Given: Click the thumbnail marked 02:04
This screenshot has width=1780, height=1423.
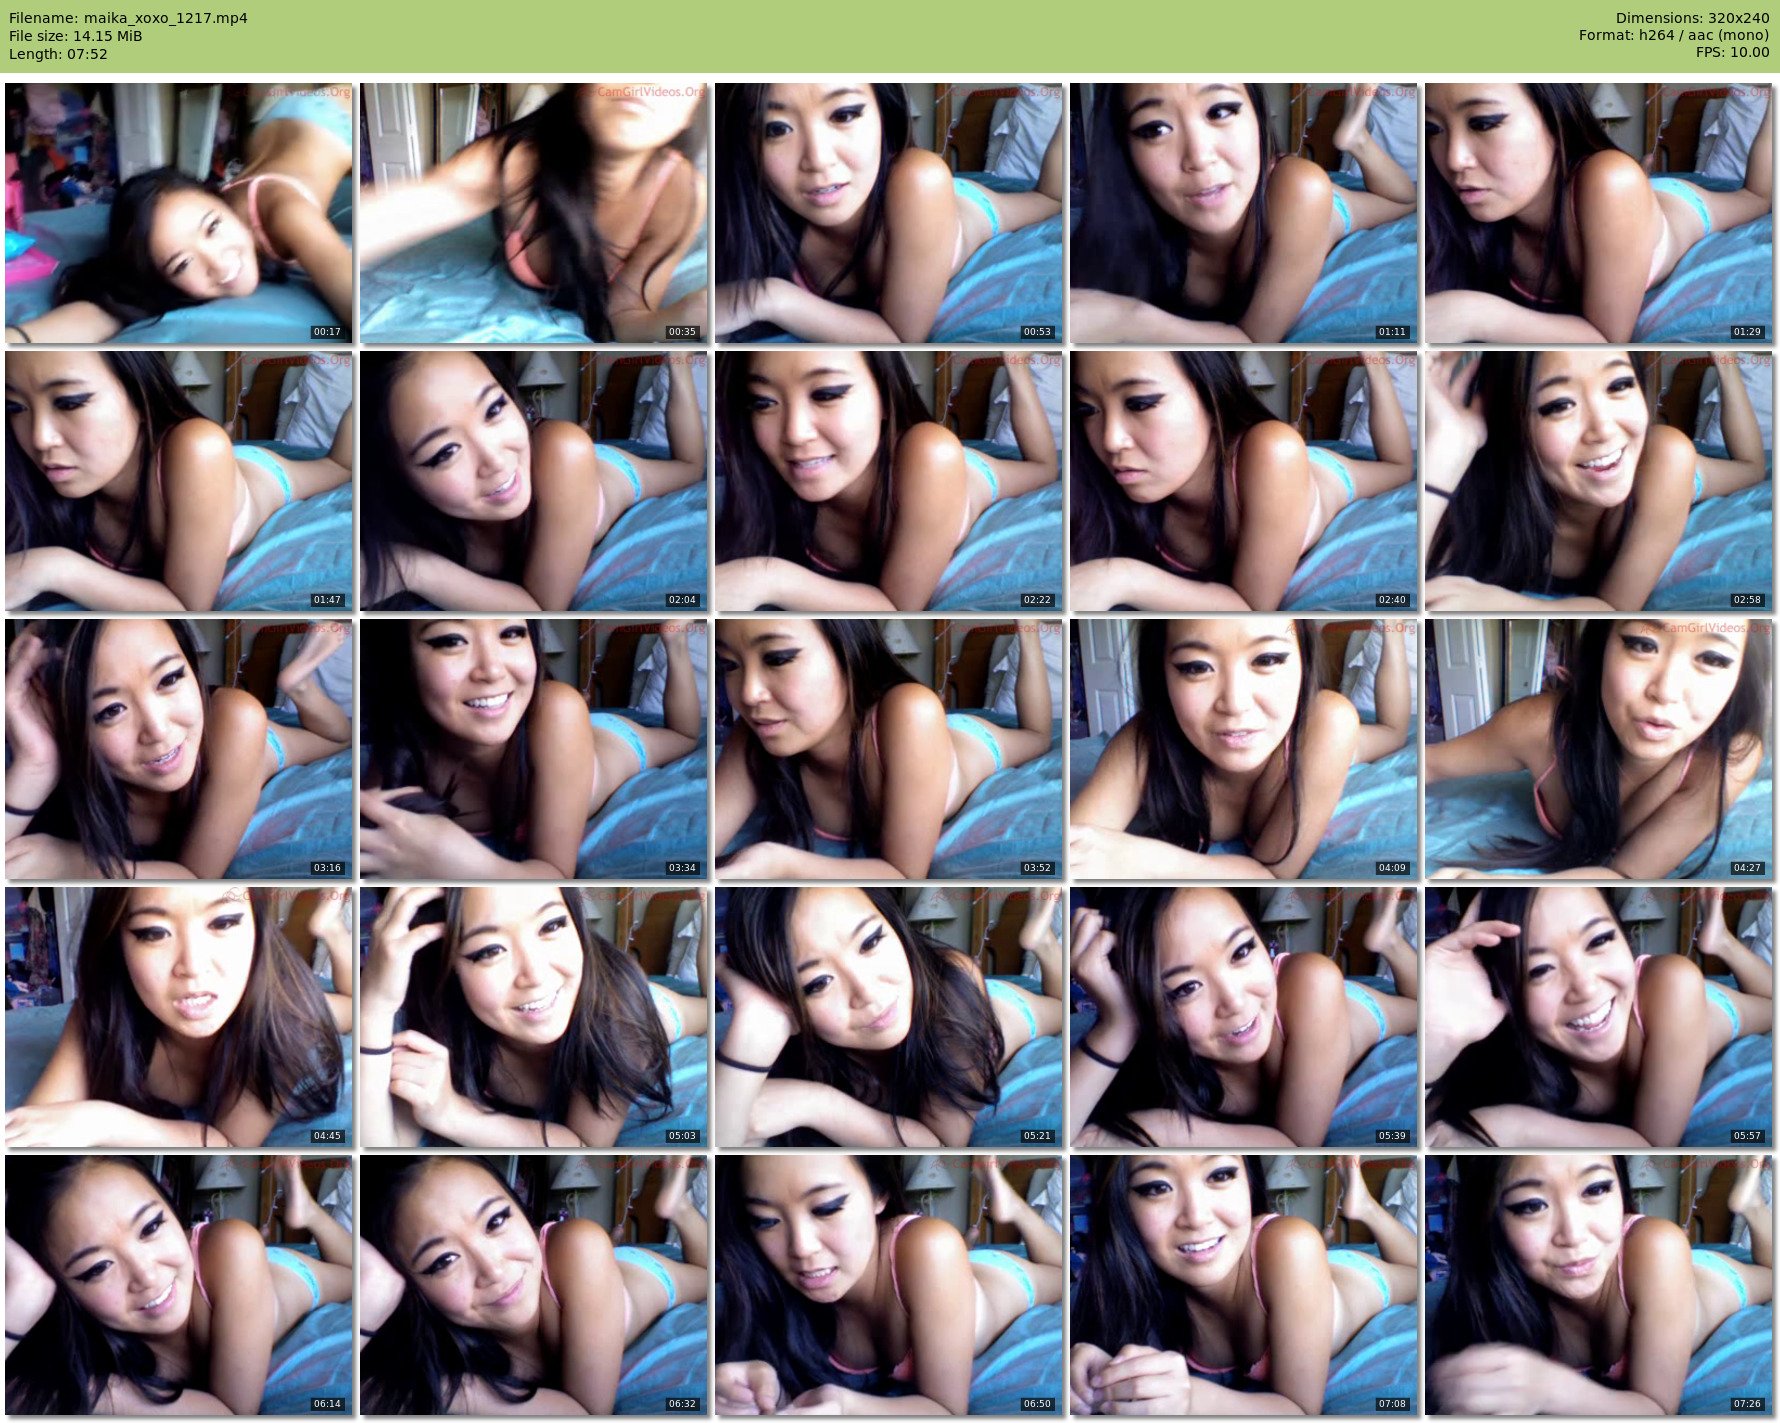Looking at the screenshot, I should point(533,481).
